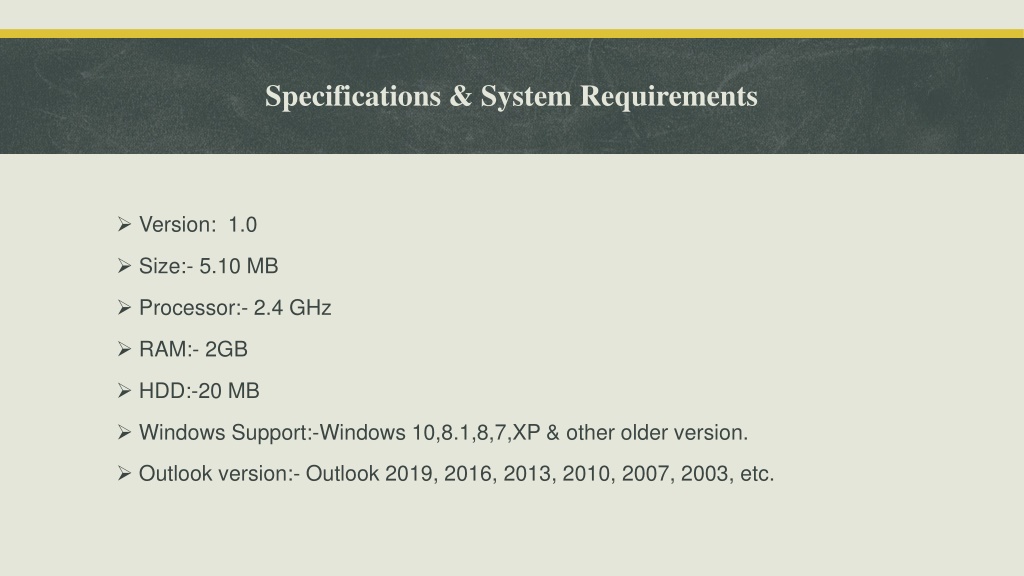Click the arrow bullet beside Size
This screenshot has width=1024, height=576.
pos(125,266)
